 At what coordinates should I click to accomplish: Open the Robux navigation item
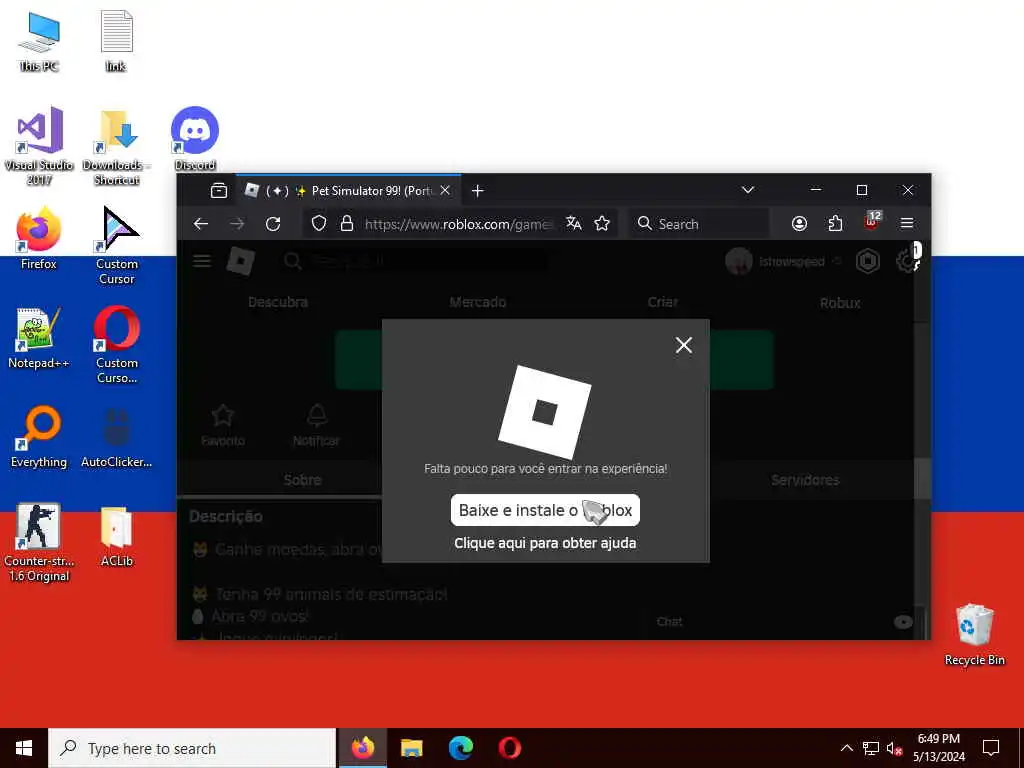840,303
